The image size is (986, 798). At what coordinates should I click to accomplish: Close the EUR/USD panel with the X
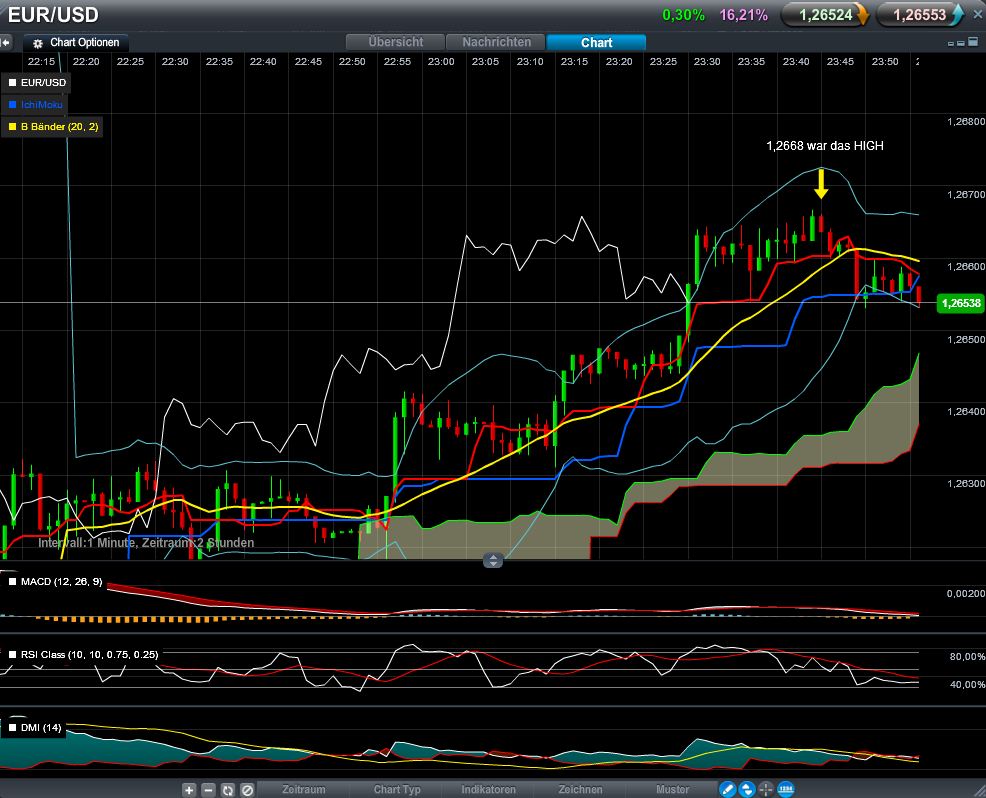click(x=978, y=14)
